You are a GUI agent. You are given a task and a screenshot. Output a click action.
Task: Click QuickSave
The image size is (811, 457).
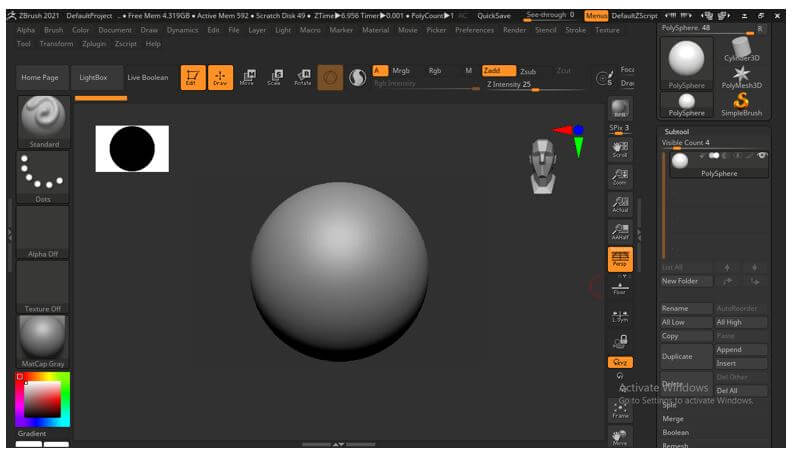(494, 16)
